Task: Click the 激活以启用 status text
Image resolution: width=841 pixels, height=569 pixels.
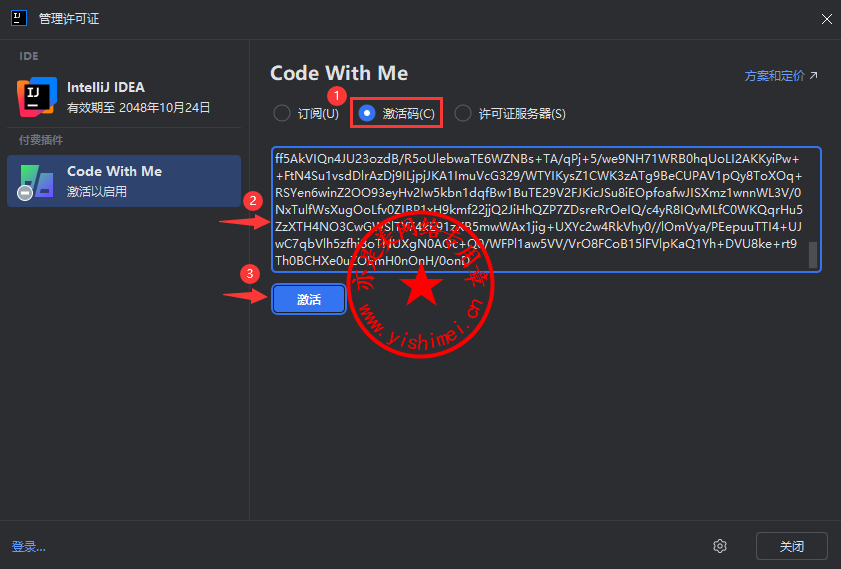Action: click(x=97, y=191)
